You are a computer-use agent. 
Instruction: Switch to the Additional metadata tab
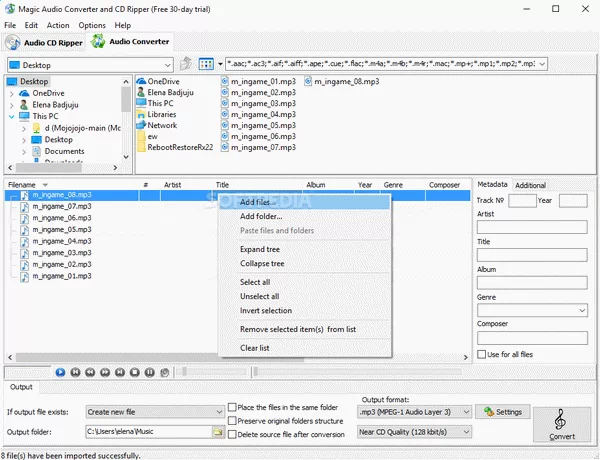pyautogui.click(x=530, y=185)
